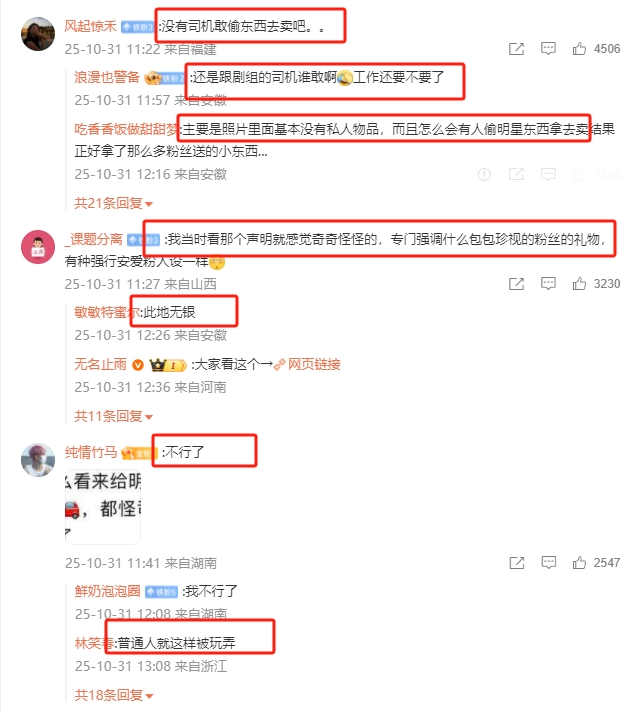The image size is (641, 714).
Task: Open 无名止雨 user profile
Action: [100, 364]
